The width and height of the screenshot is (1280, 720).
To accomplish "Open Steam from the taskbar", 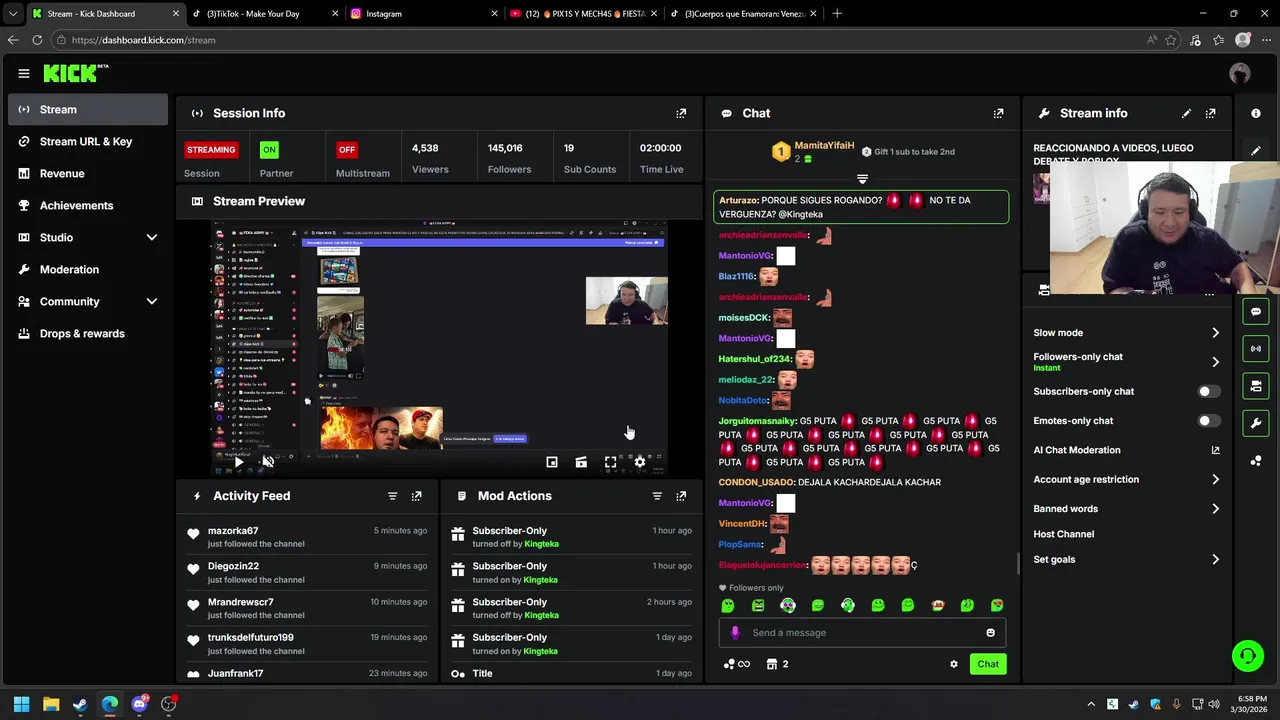I will [80, 704].
